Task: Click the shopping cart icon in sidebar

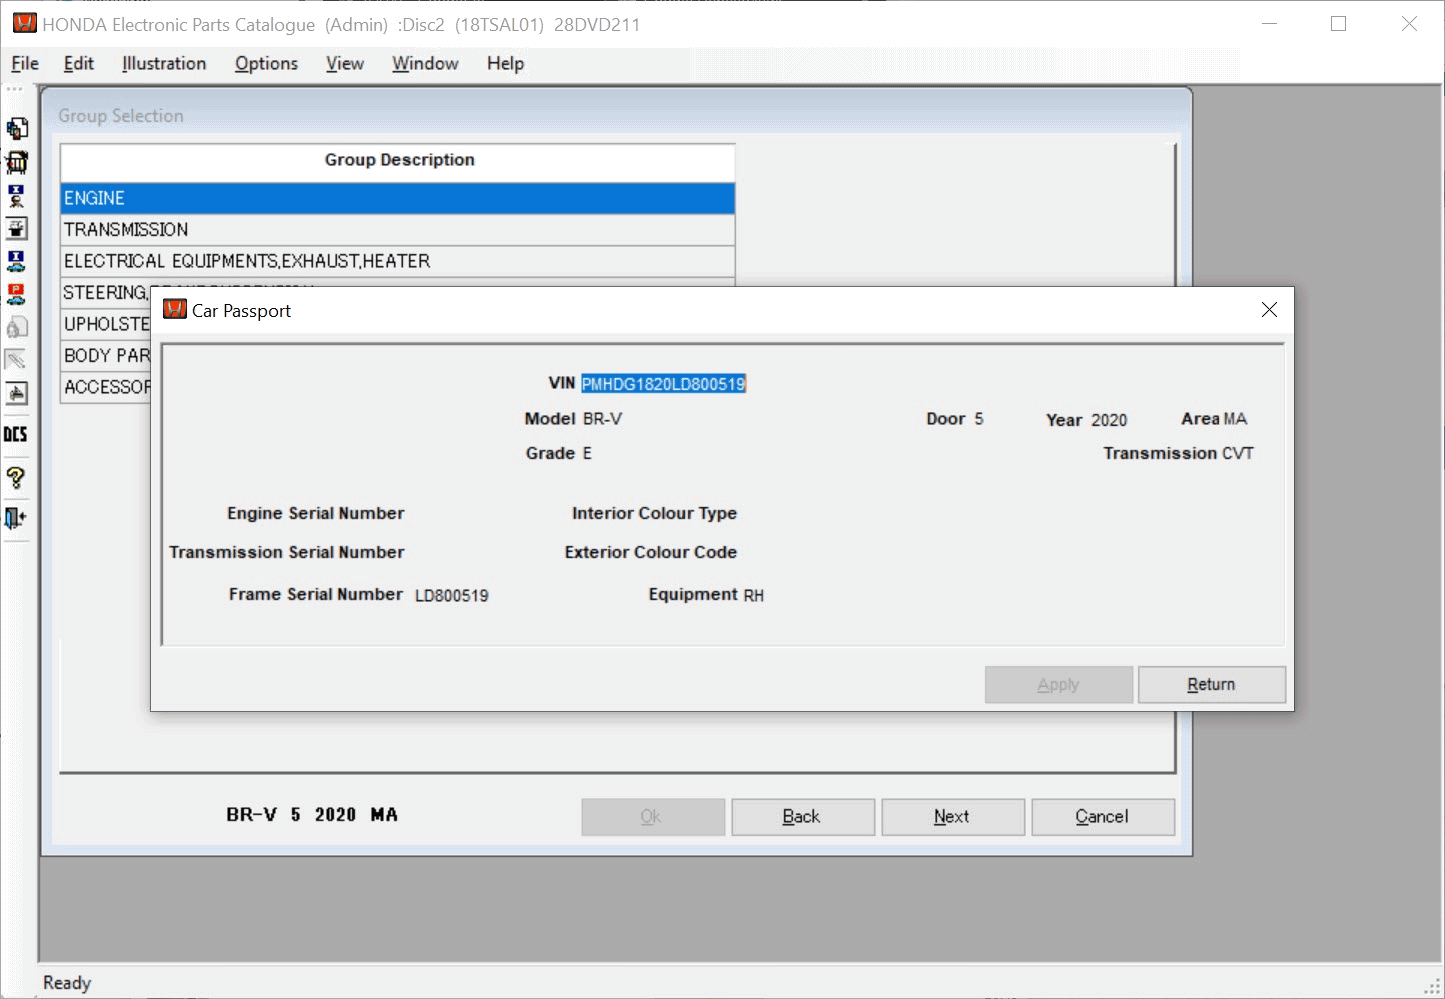Action: 17,162
